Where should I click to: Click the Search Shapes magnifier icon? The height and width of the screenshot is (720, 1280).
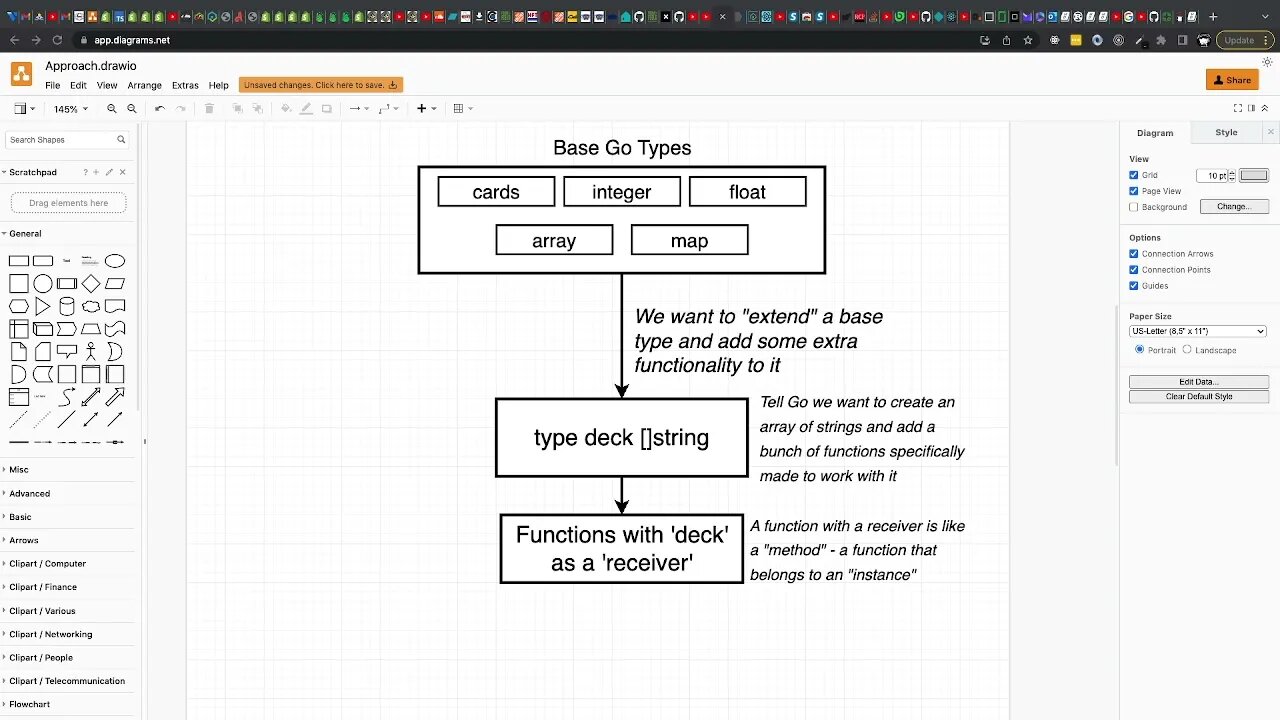click(x=121, y=140)
